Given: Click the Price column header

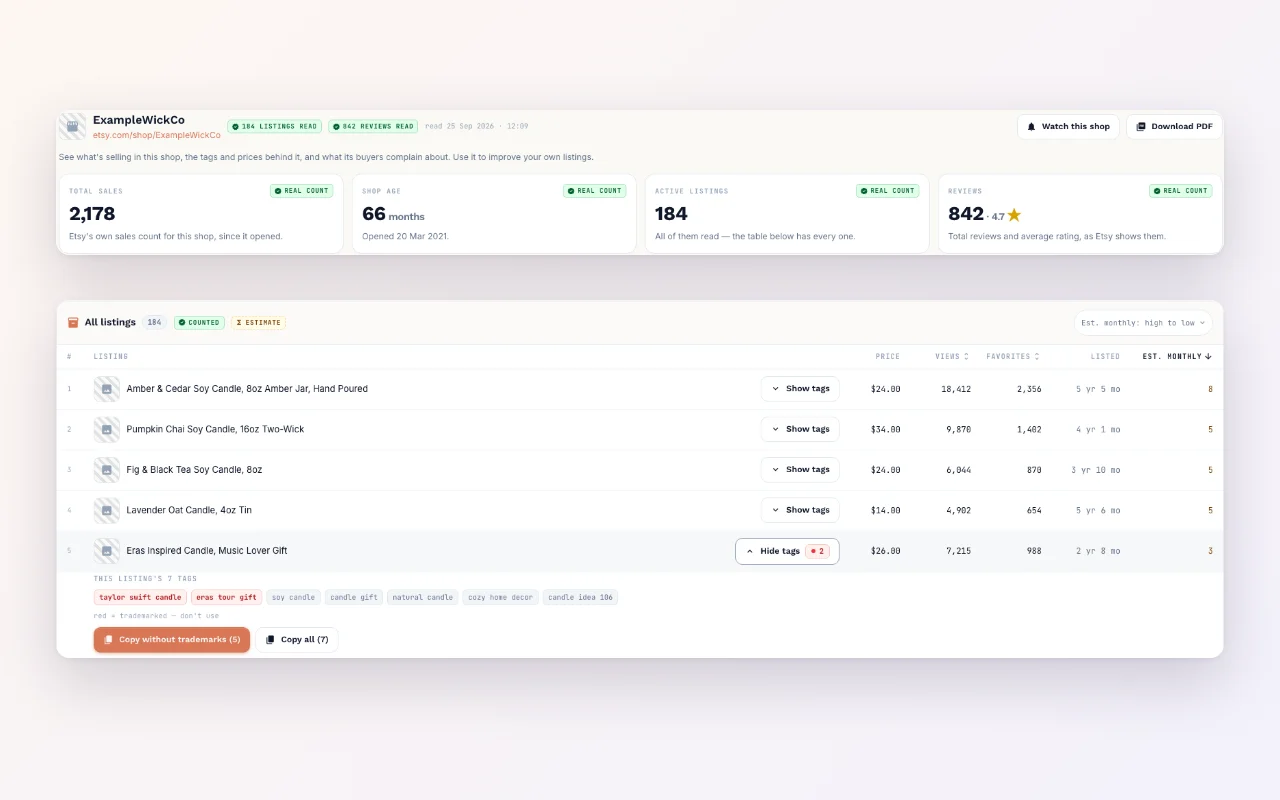Looking at the screenshot, I should point(888,357).
